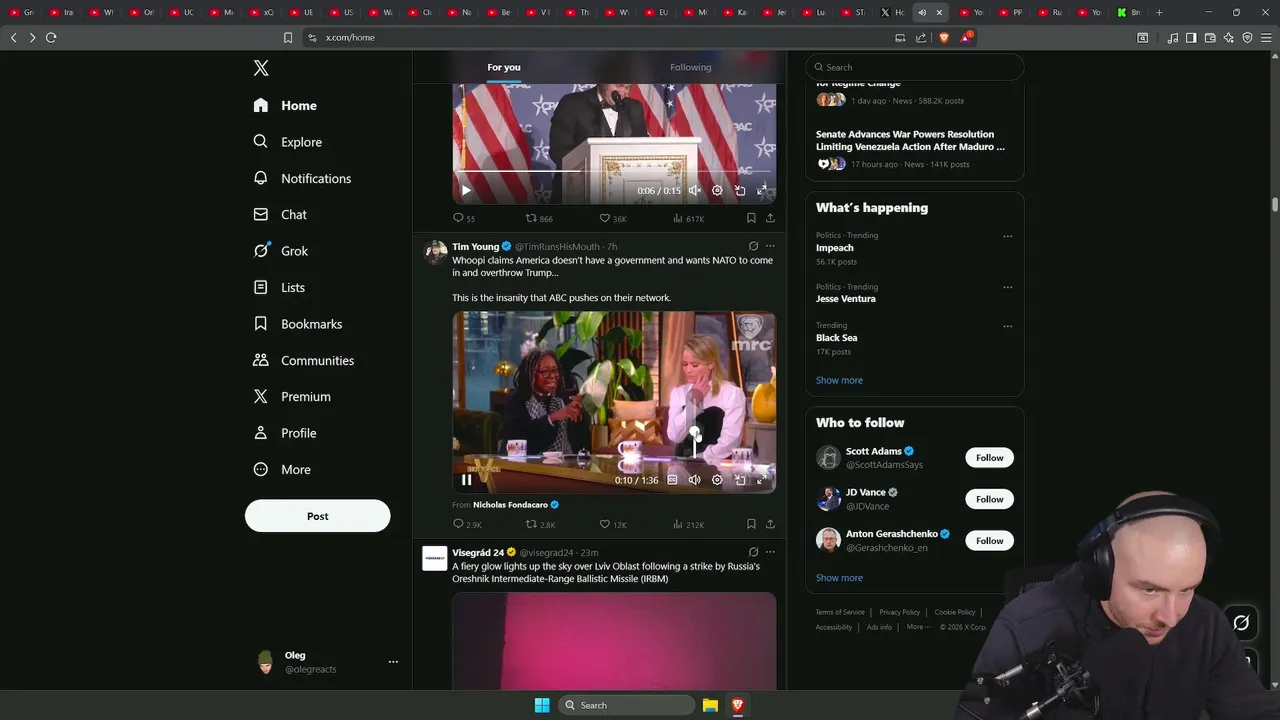
Task: Open the Brave Shields lion icon
Action: pyautogui.click(x=944, y=37)
